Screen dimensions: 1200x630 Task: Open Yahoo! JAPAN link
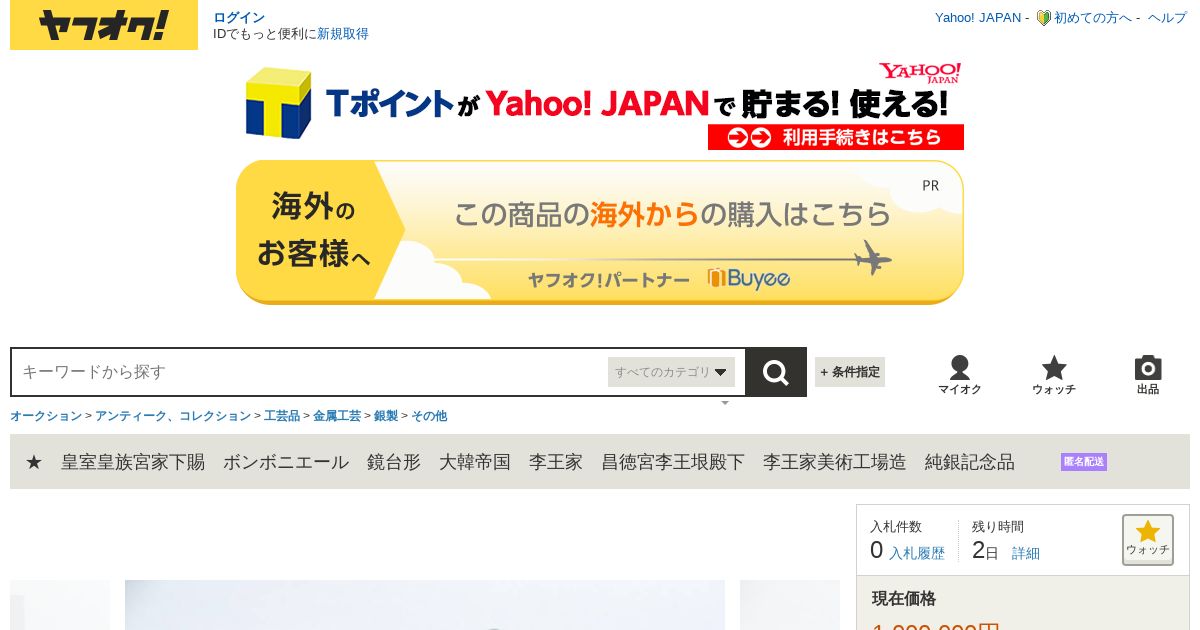click(978, 18)
